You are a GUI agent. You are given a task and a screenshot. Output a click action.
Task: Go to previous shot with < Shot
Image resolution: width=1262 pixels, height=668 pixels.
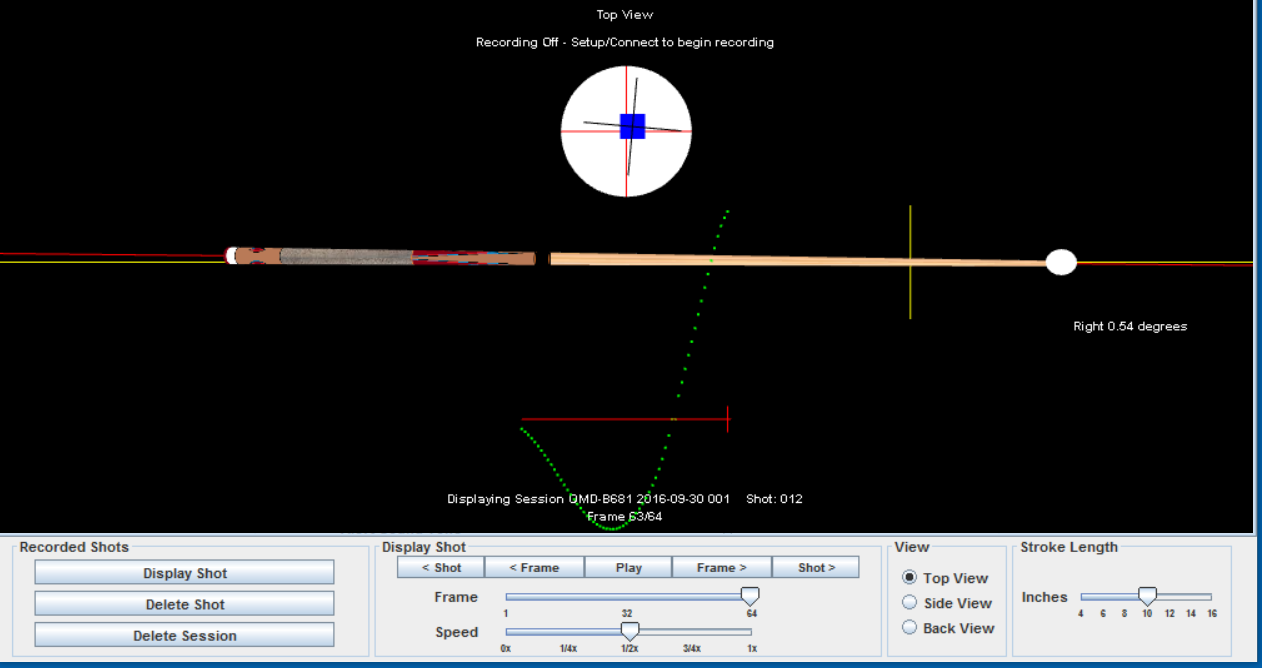(x=441, y=568)
